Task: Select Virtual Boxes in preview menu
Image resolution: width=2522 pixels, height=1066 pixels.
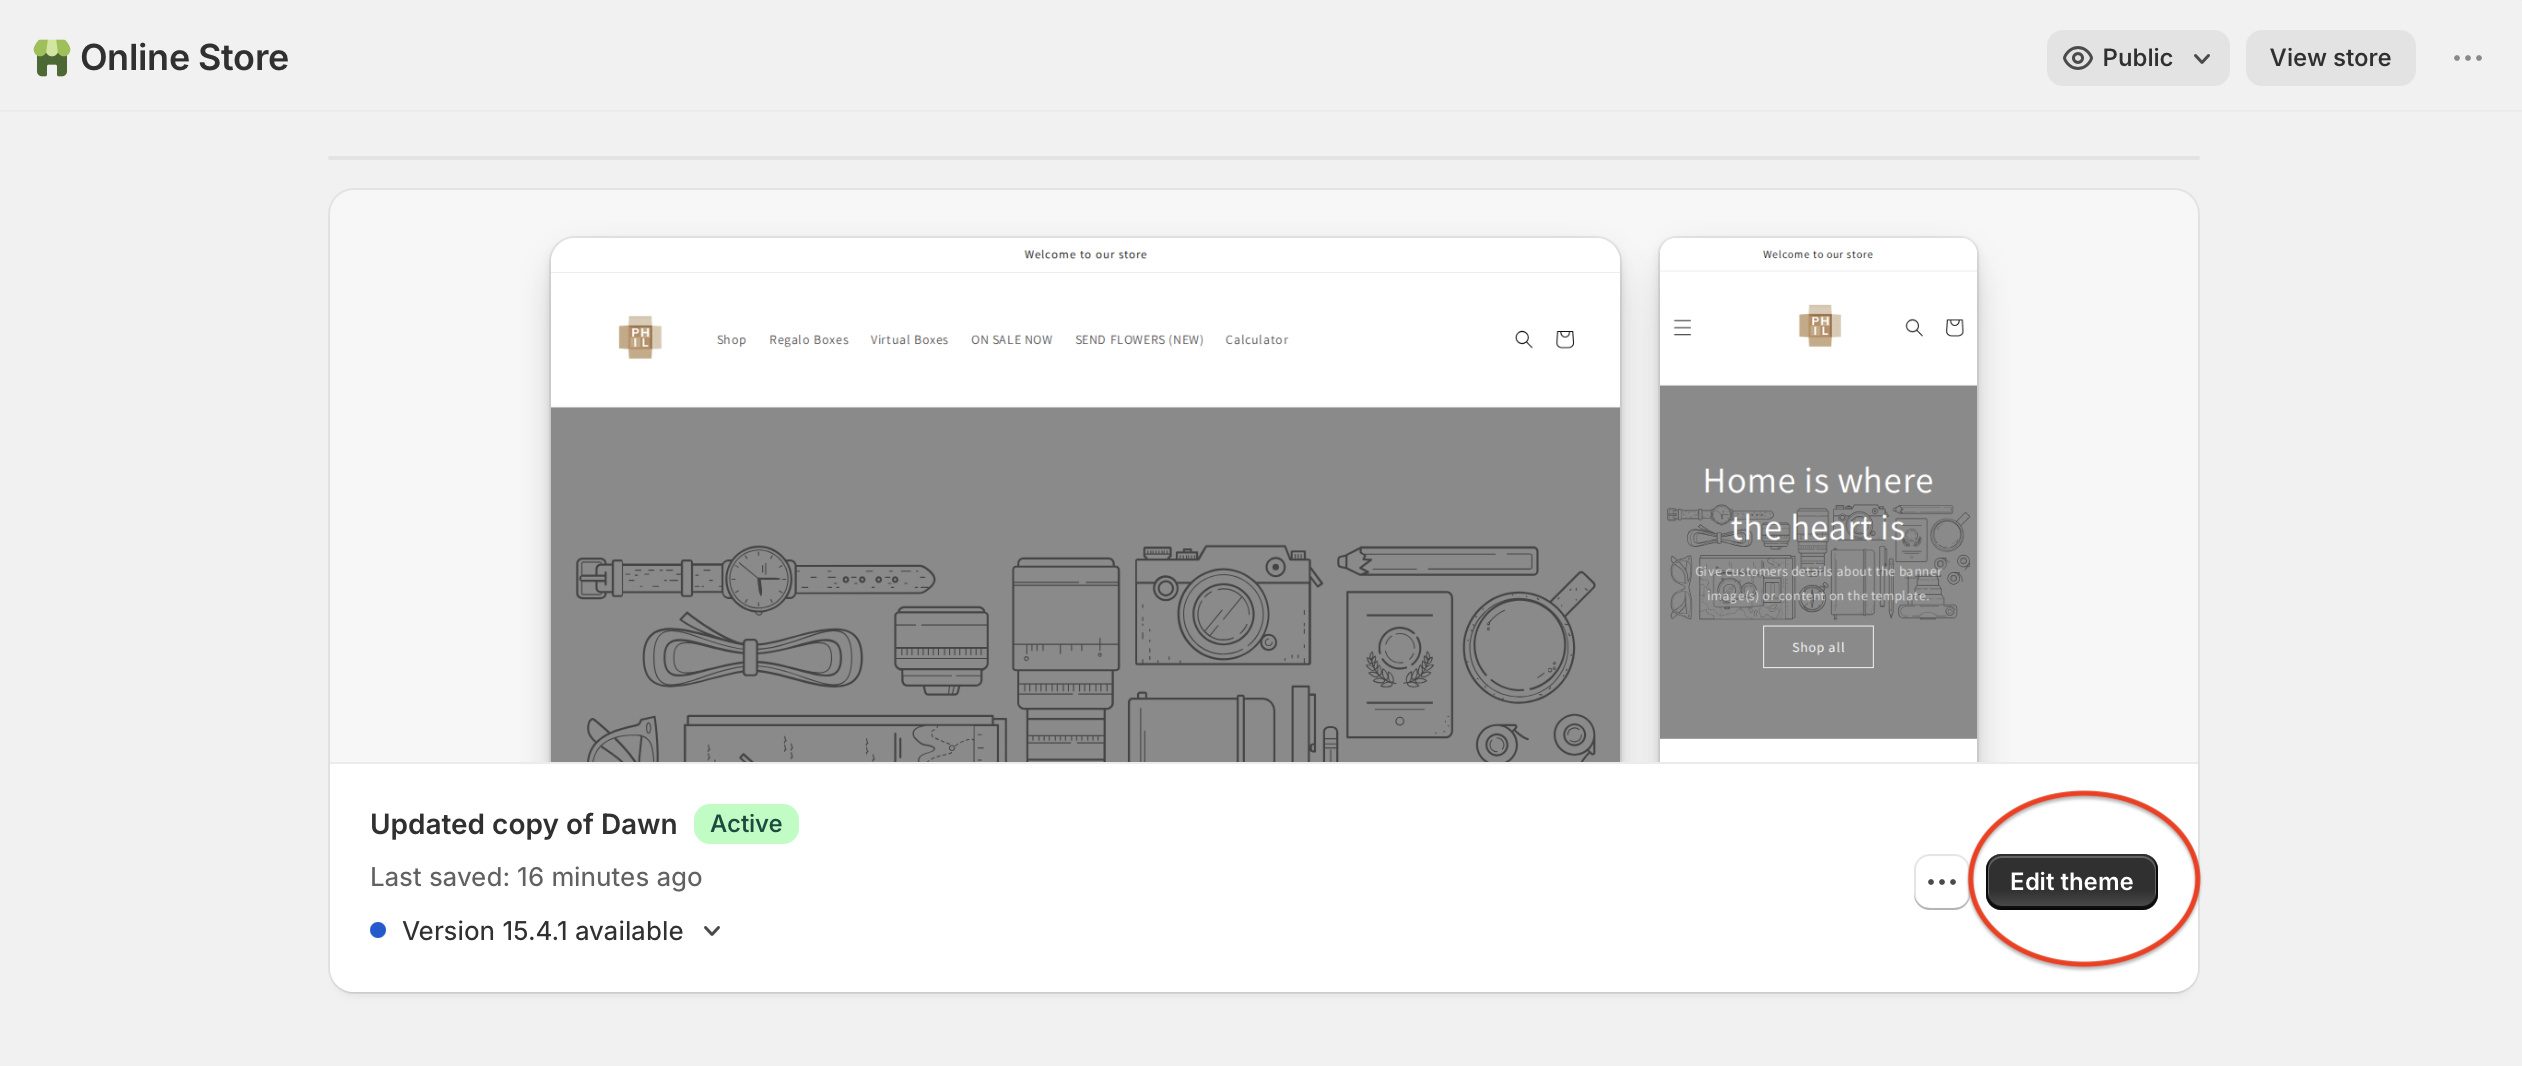Action: [x=909, y=340]
